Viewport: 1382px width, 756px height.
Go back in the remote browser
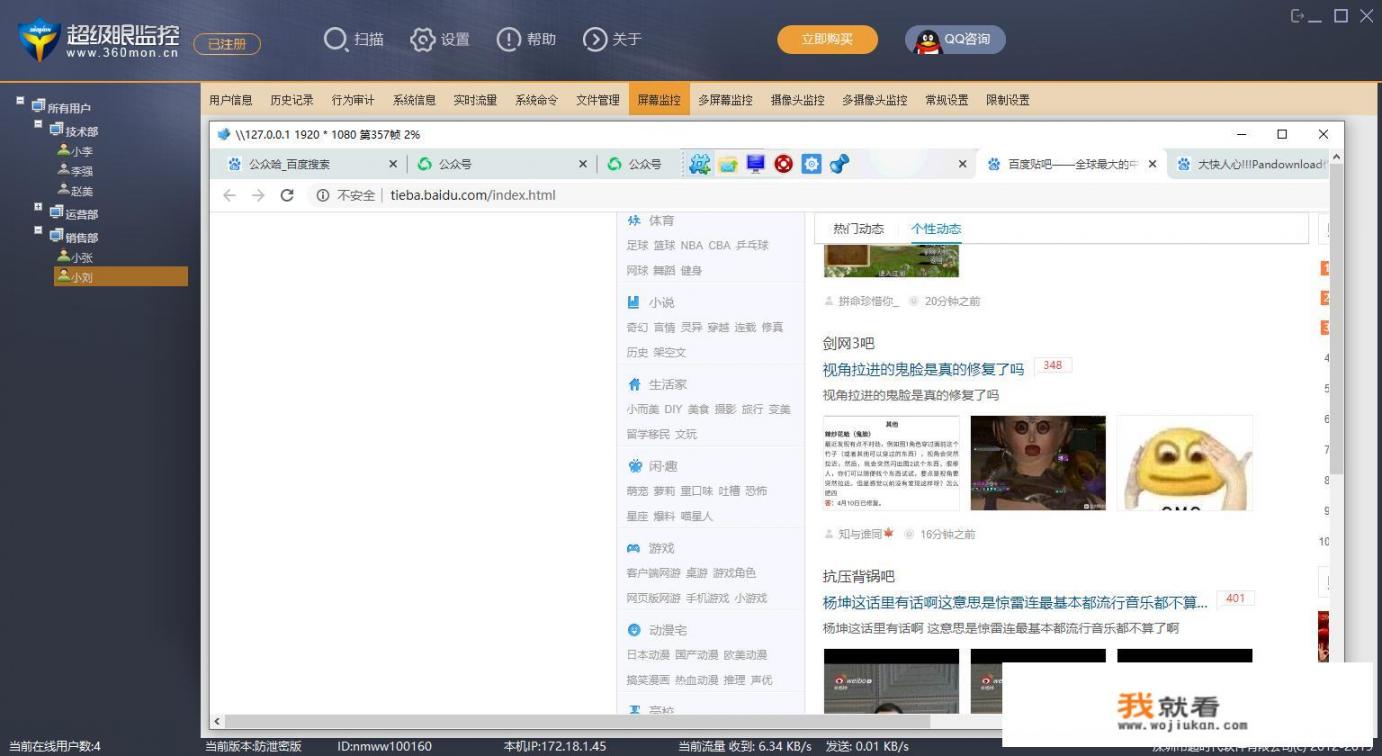(229, 195)
